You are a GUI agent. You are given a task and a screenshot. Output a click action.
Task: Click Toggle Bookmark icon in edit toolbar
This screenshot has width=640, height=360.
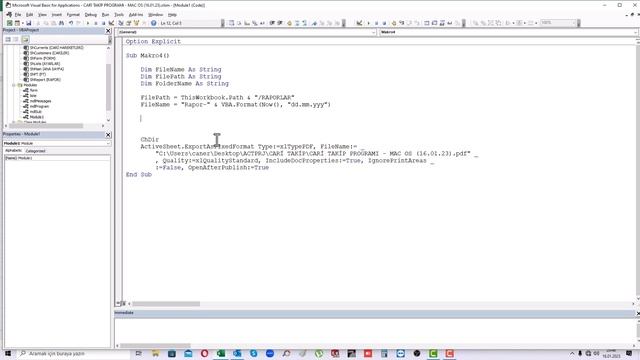(x=314, y=23)
